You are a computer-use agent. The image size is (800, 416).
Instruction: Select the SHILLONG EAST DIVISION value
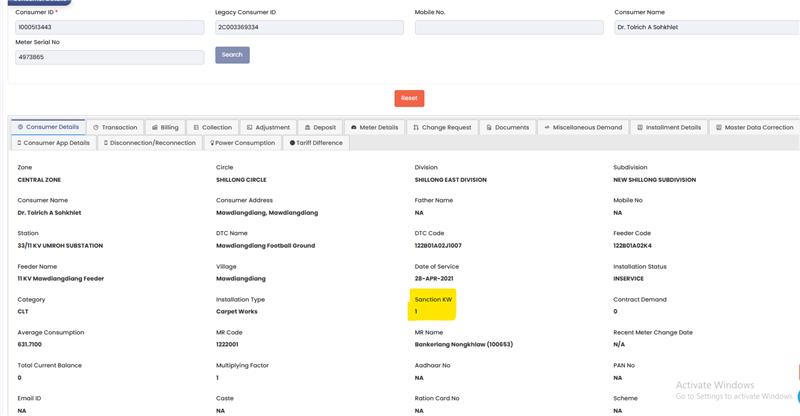pyautogui.click(x=451, y=180)
